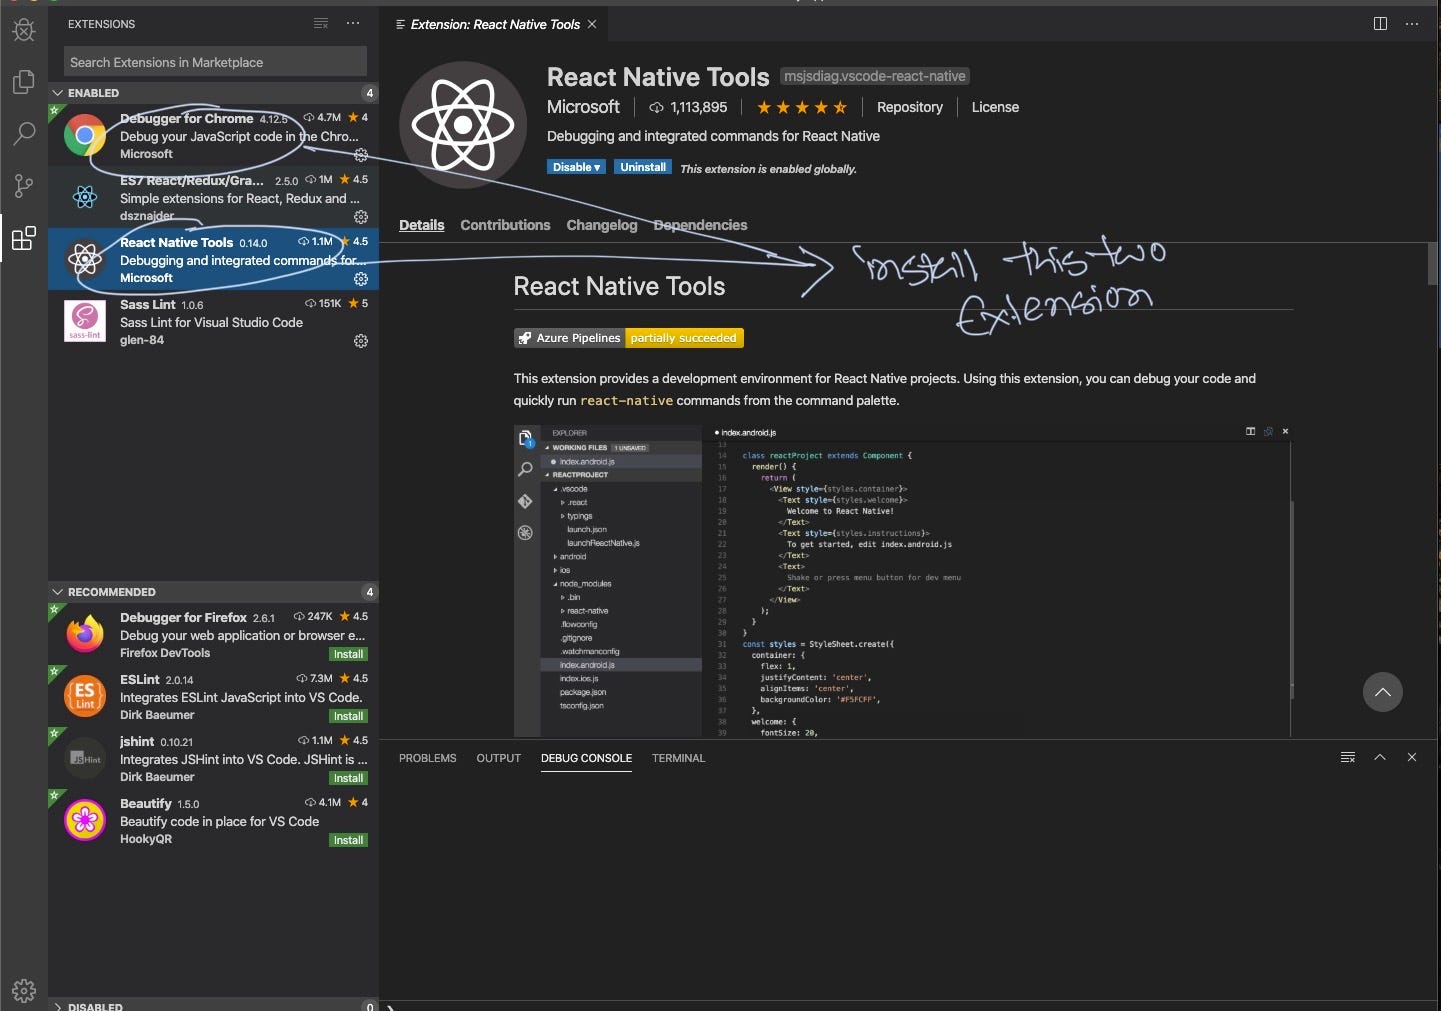
Task: Select Sass Lint extension row
Action: (x=213, y=322)
